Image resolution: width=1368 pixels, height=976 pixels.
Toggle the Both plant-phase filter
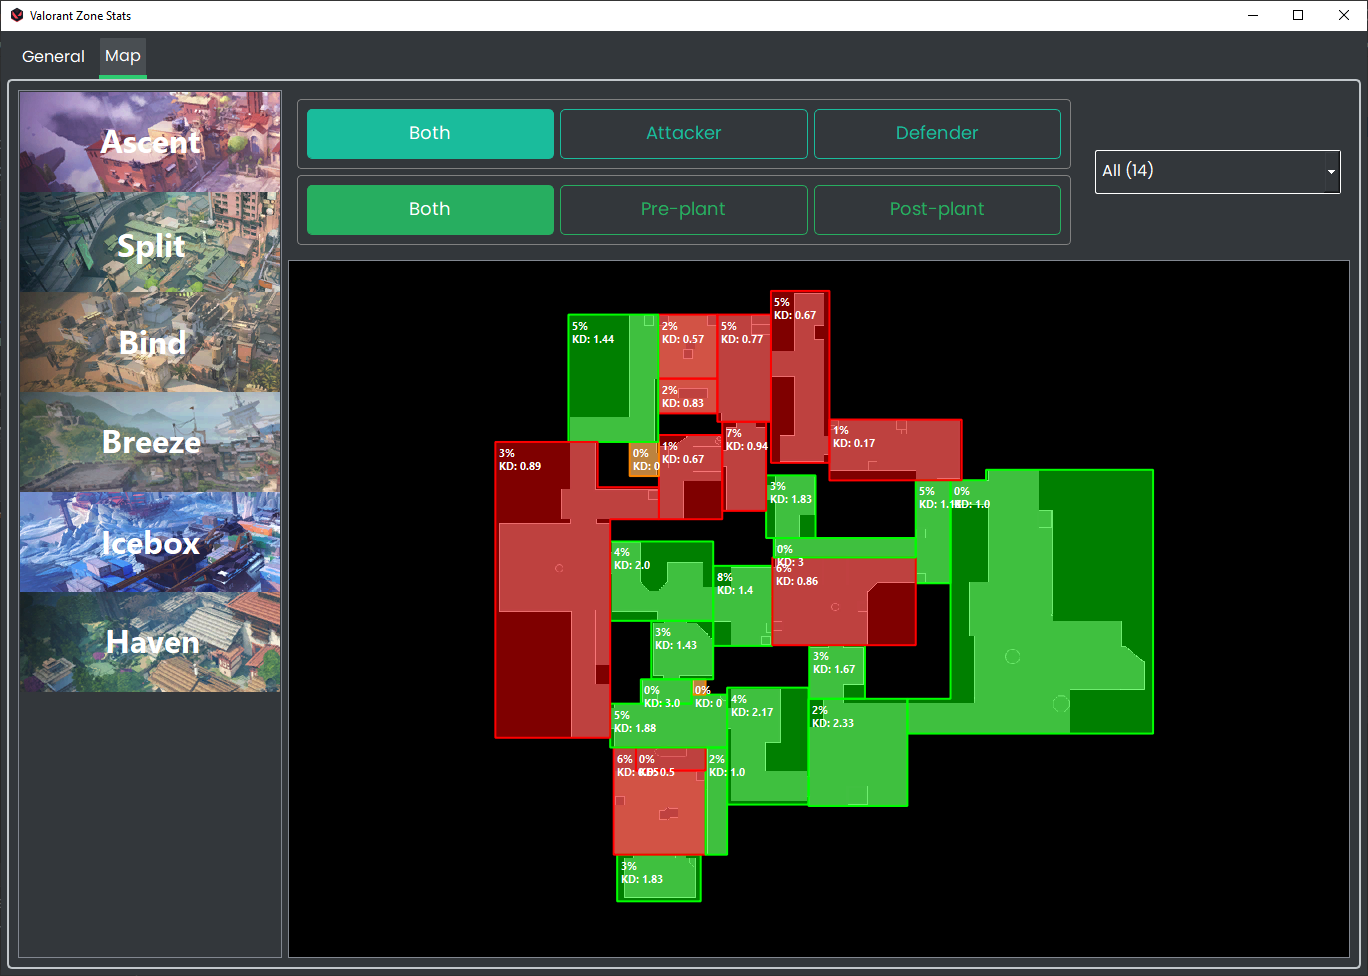[430, 210]
